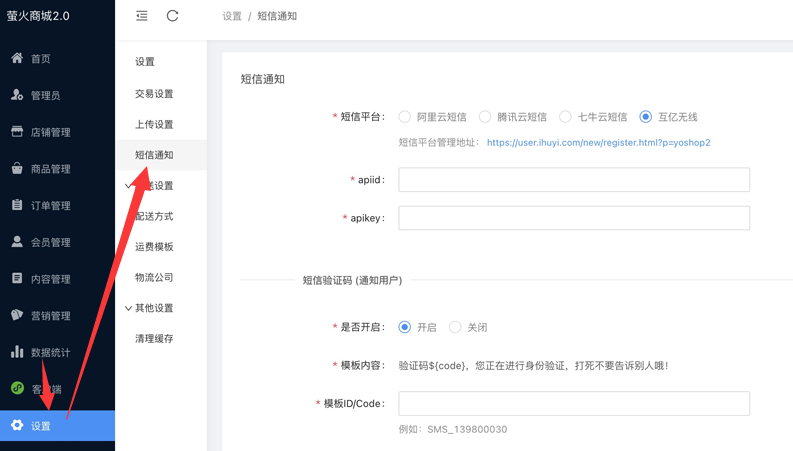
Task: Go to 上传设置 in settings submenu
Action: click(x=154, y=125)
